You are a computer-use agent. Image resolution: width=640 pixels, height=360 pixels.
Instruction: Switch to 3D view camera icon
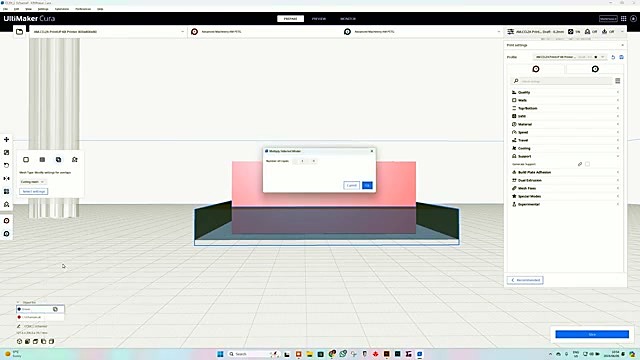coord(19,341)
